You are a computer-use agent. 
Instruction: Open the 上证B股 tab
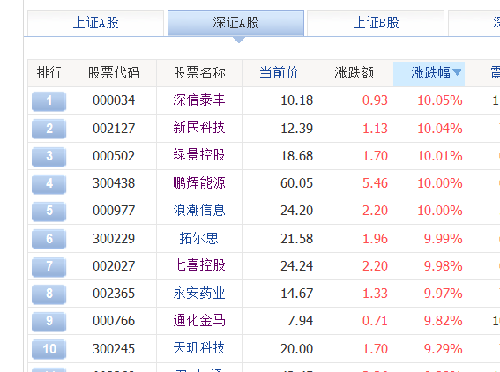[x=376, y=23]
